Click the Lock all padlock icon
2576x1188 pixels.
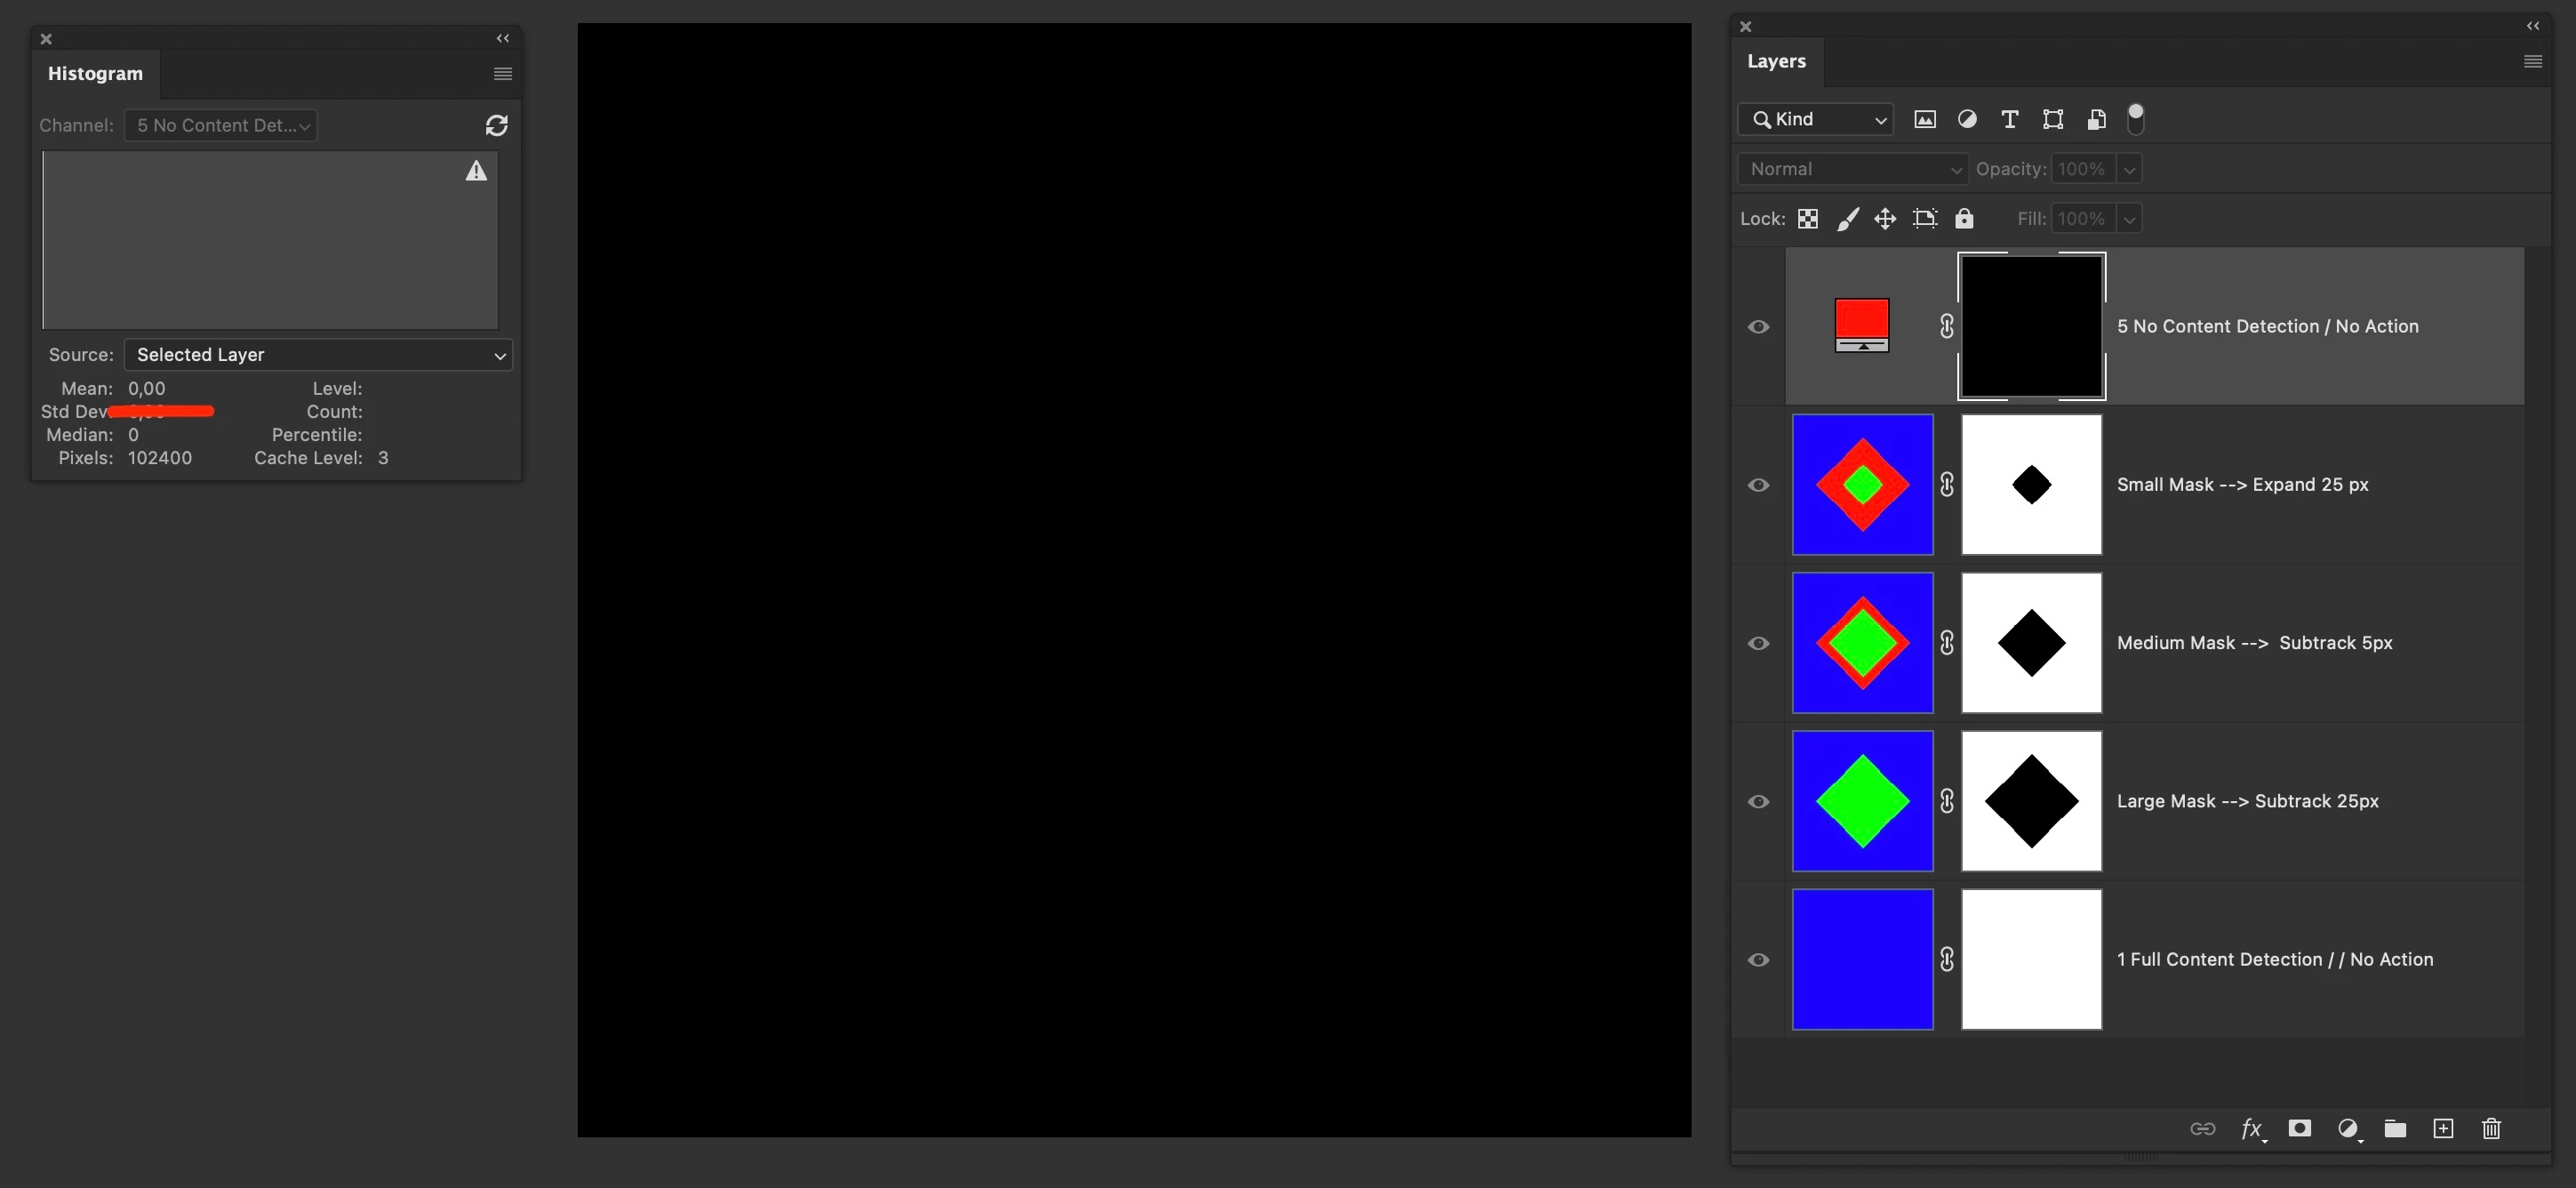pos(1964,219)
